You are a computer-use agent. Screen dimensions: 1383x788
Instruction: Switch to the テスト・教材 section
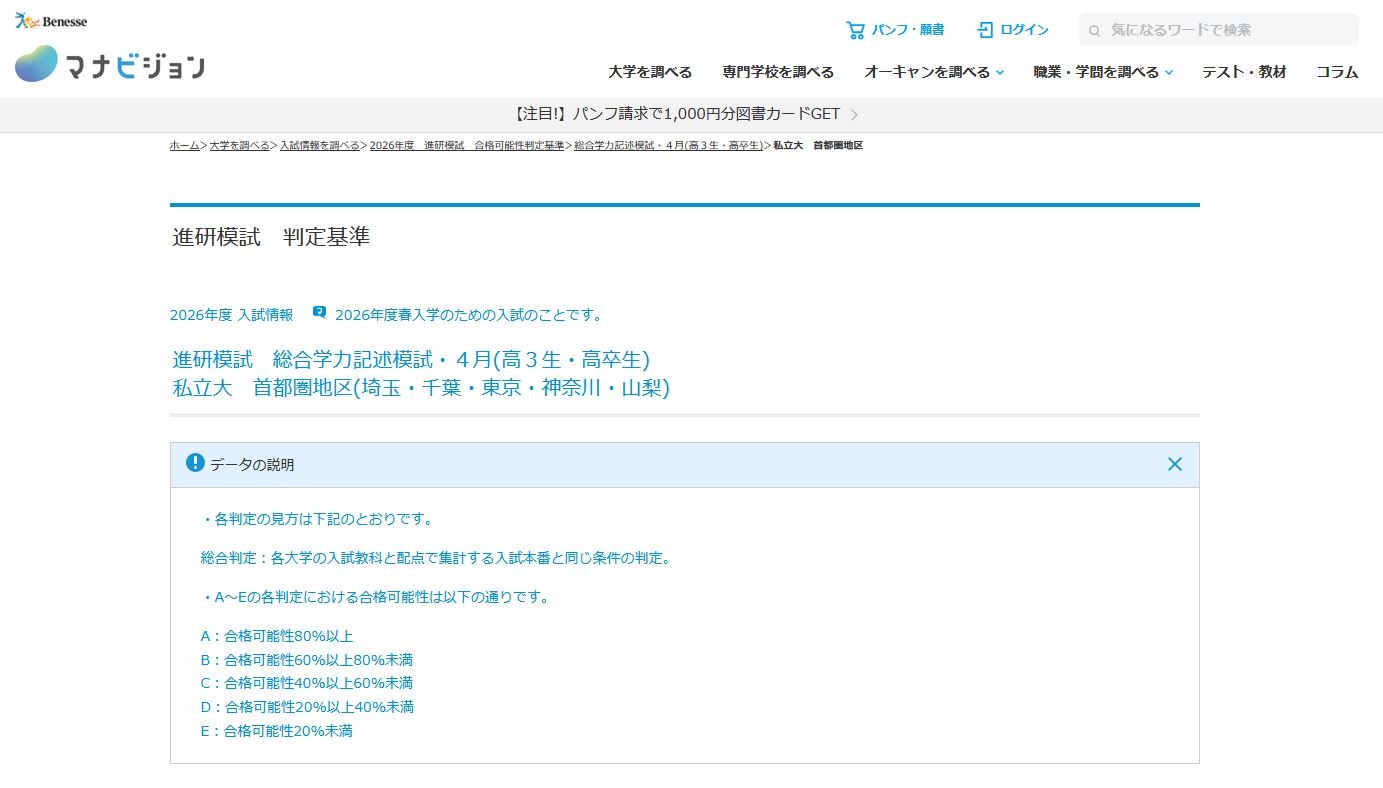(1243, 71)
